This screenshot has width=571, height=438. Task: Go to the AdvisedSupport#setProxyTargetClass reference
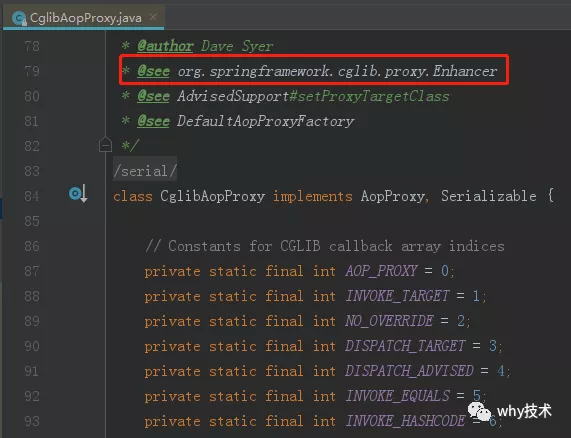[313, 96]
